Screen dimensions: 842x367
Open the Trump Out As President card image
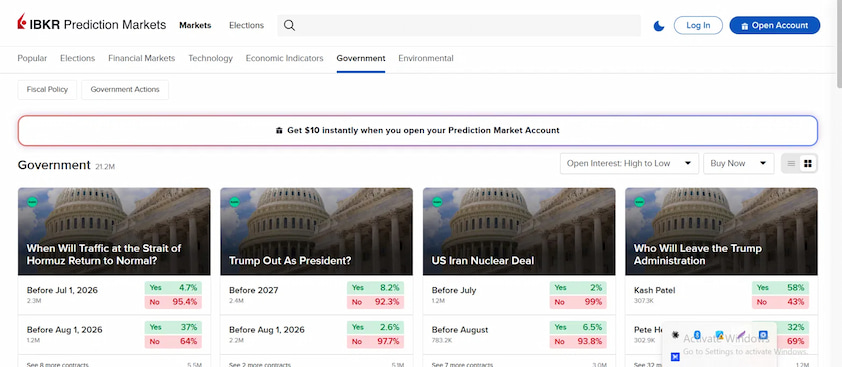pos(316,232)
